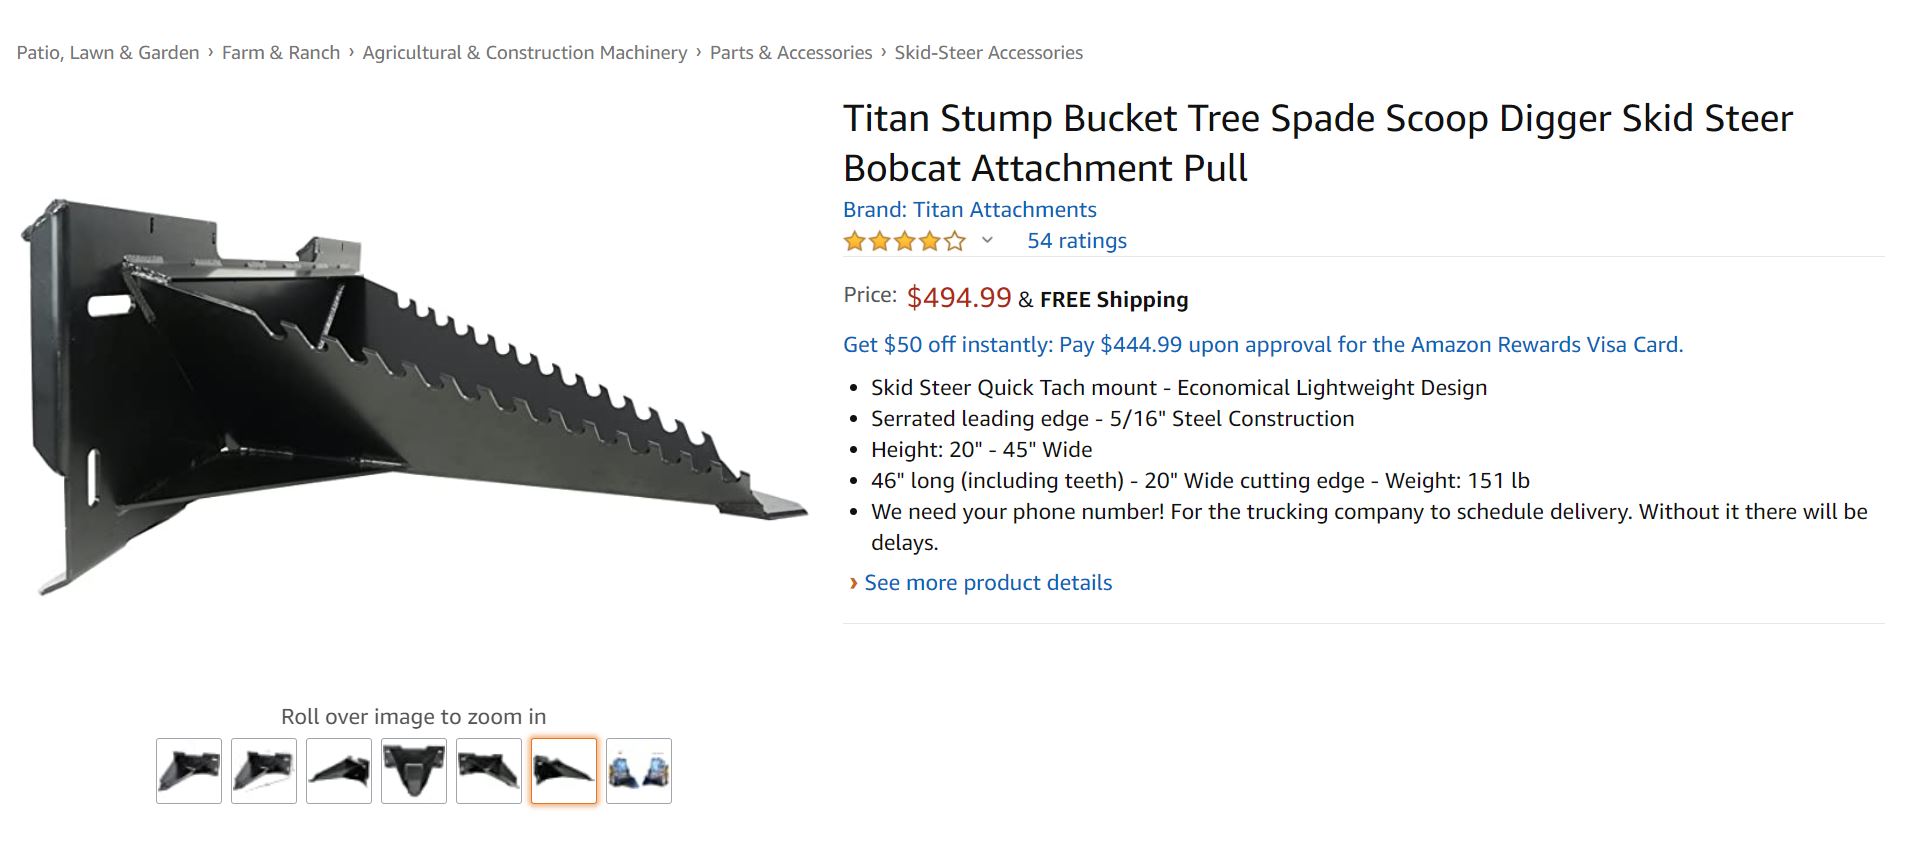Go to Parts & Accessories breadcrumb
The width and height of the screenshot is (1909, 846).
pyautogui.click(x=790, y=53)
